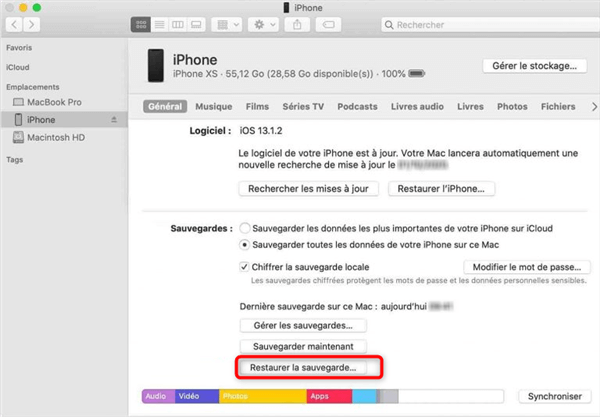This screenshot has width=600, height=417.
Task: Open the Livres tab
Action: [470, 106]
